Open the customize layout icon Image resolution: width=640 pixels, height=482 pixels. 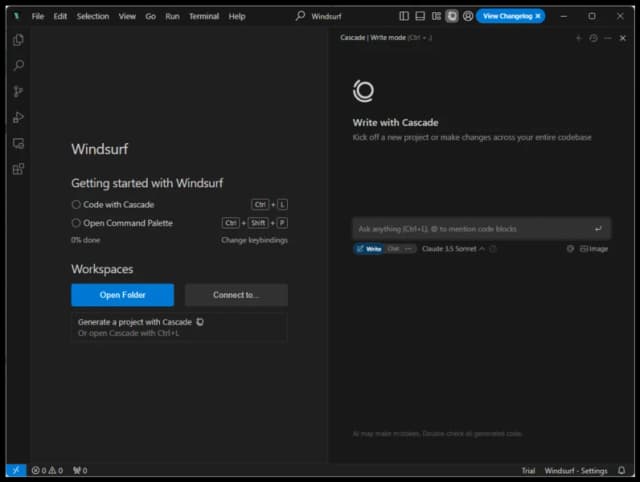point(436,16)
